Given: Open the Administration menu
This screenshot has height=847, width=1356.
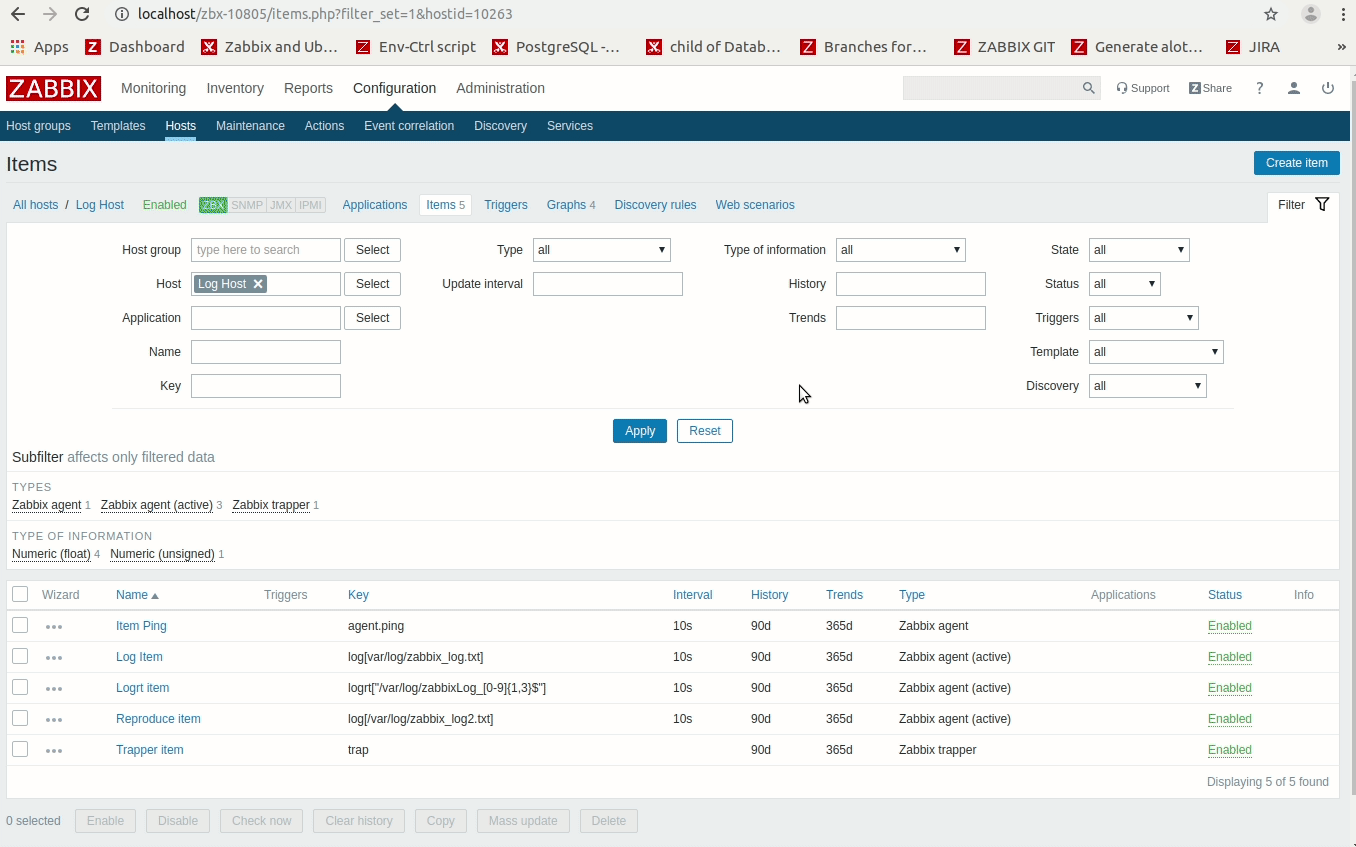Looking at the screenshot, I should (500, 88).
